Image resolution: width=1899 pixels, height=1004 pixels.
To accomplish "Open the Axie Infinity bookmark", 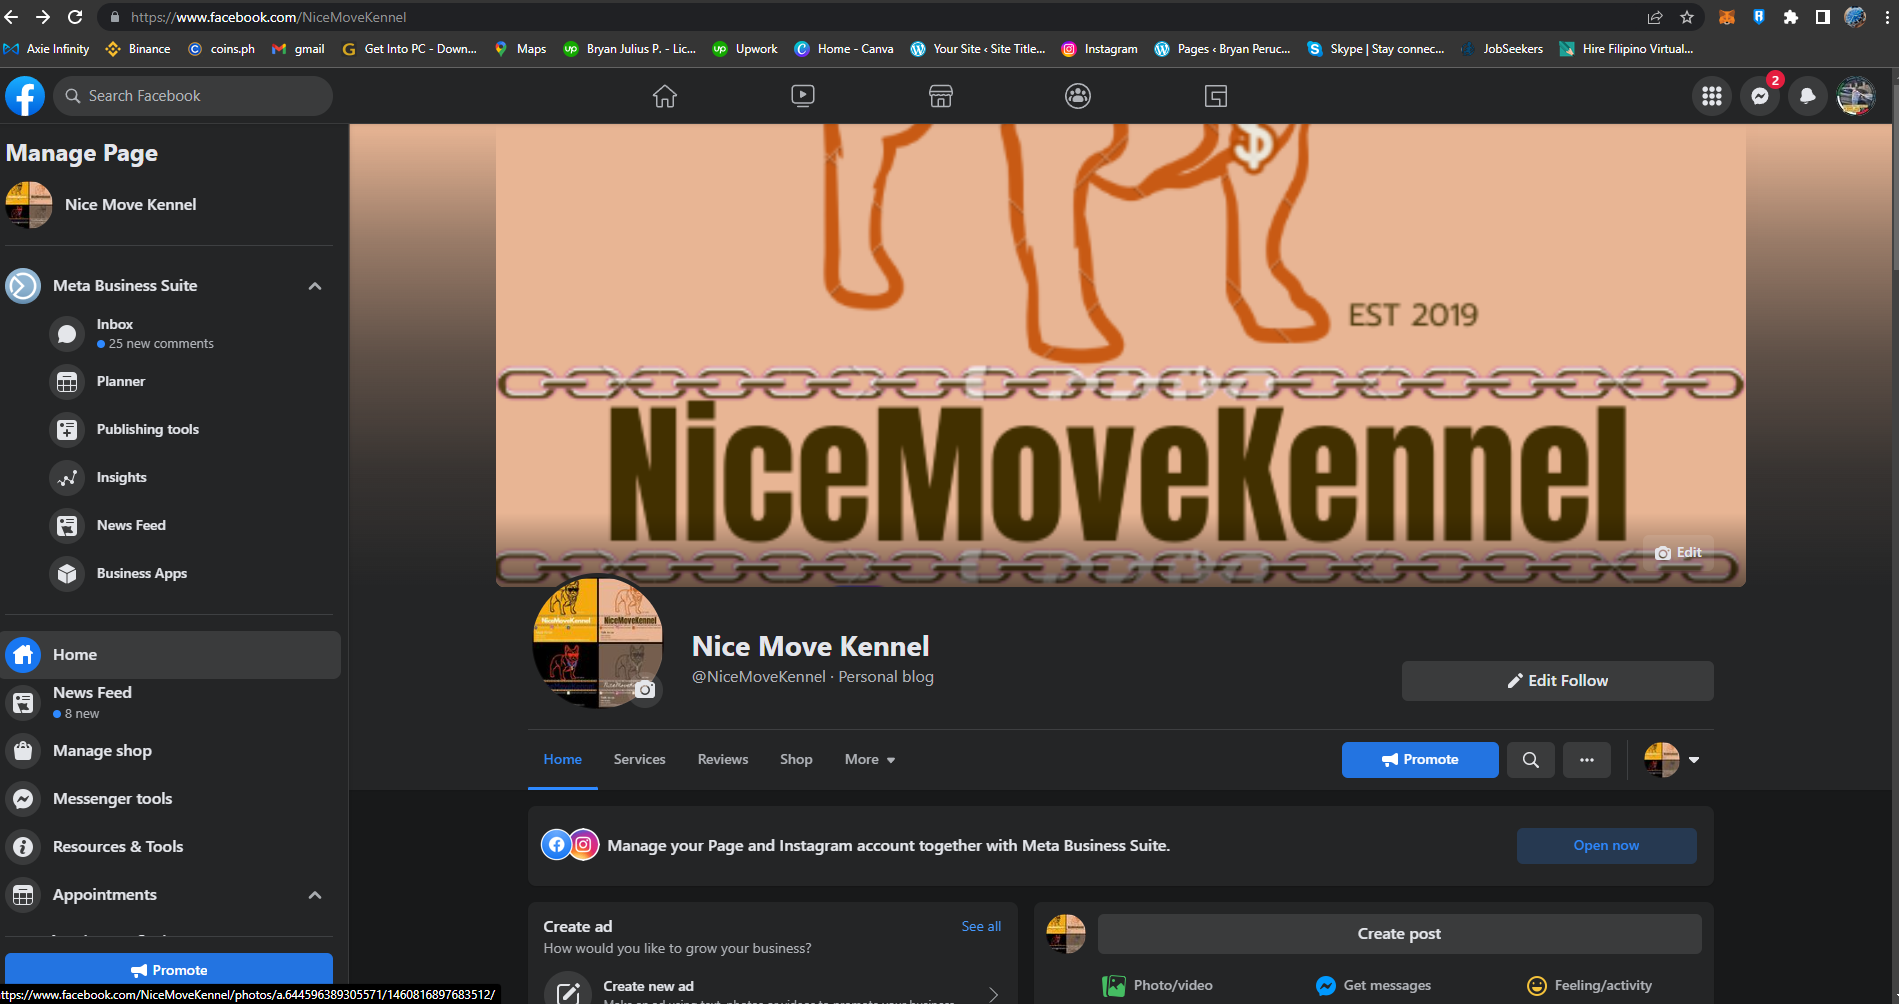I will point(47,49).
